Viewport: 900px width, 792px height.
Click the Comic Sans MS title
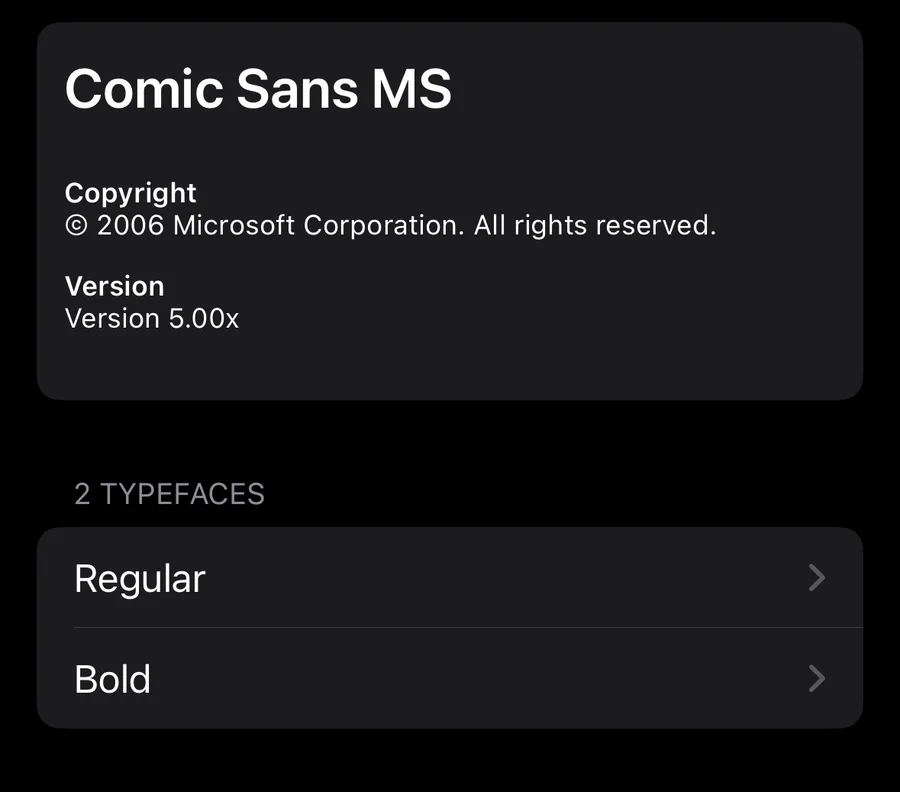coord(258,89)
